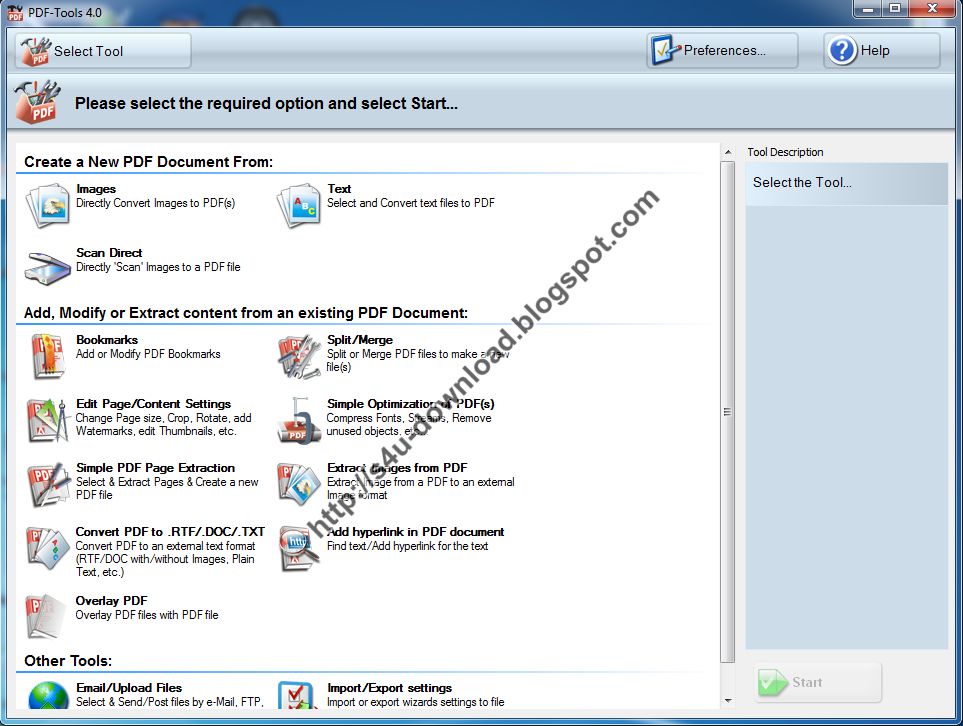Click the Scan Direct scanner icon
963x726 pixels.
[47, 268]
